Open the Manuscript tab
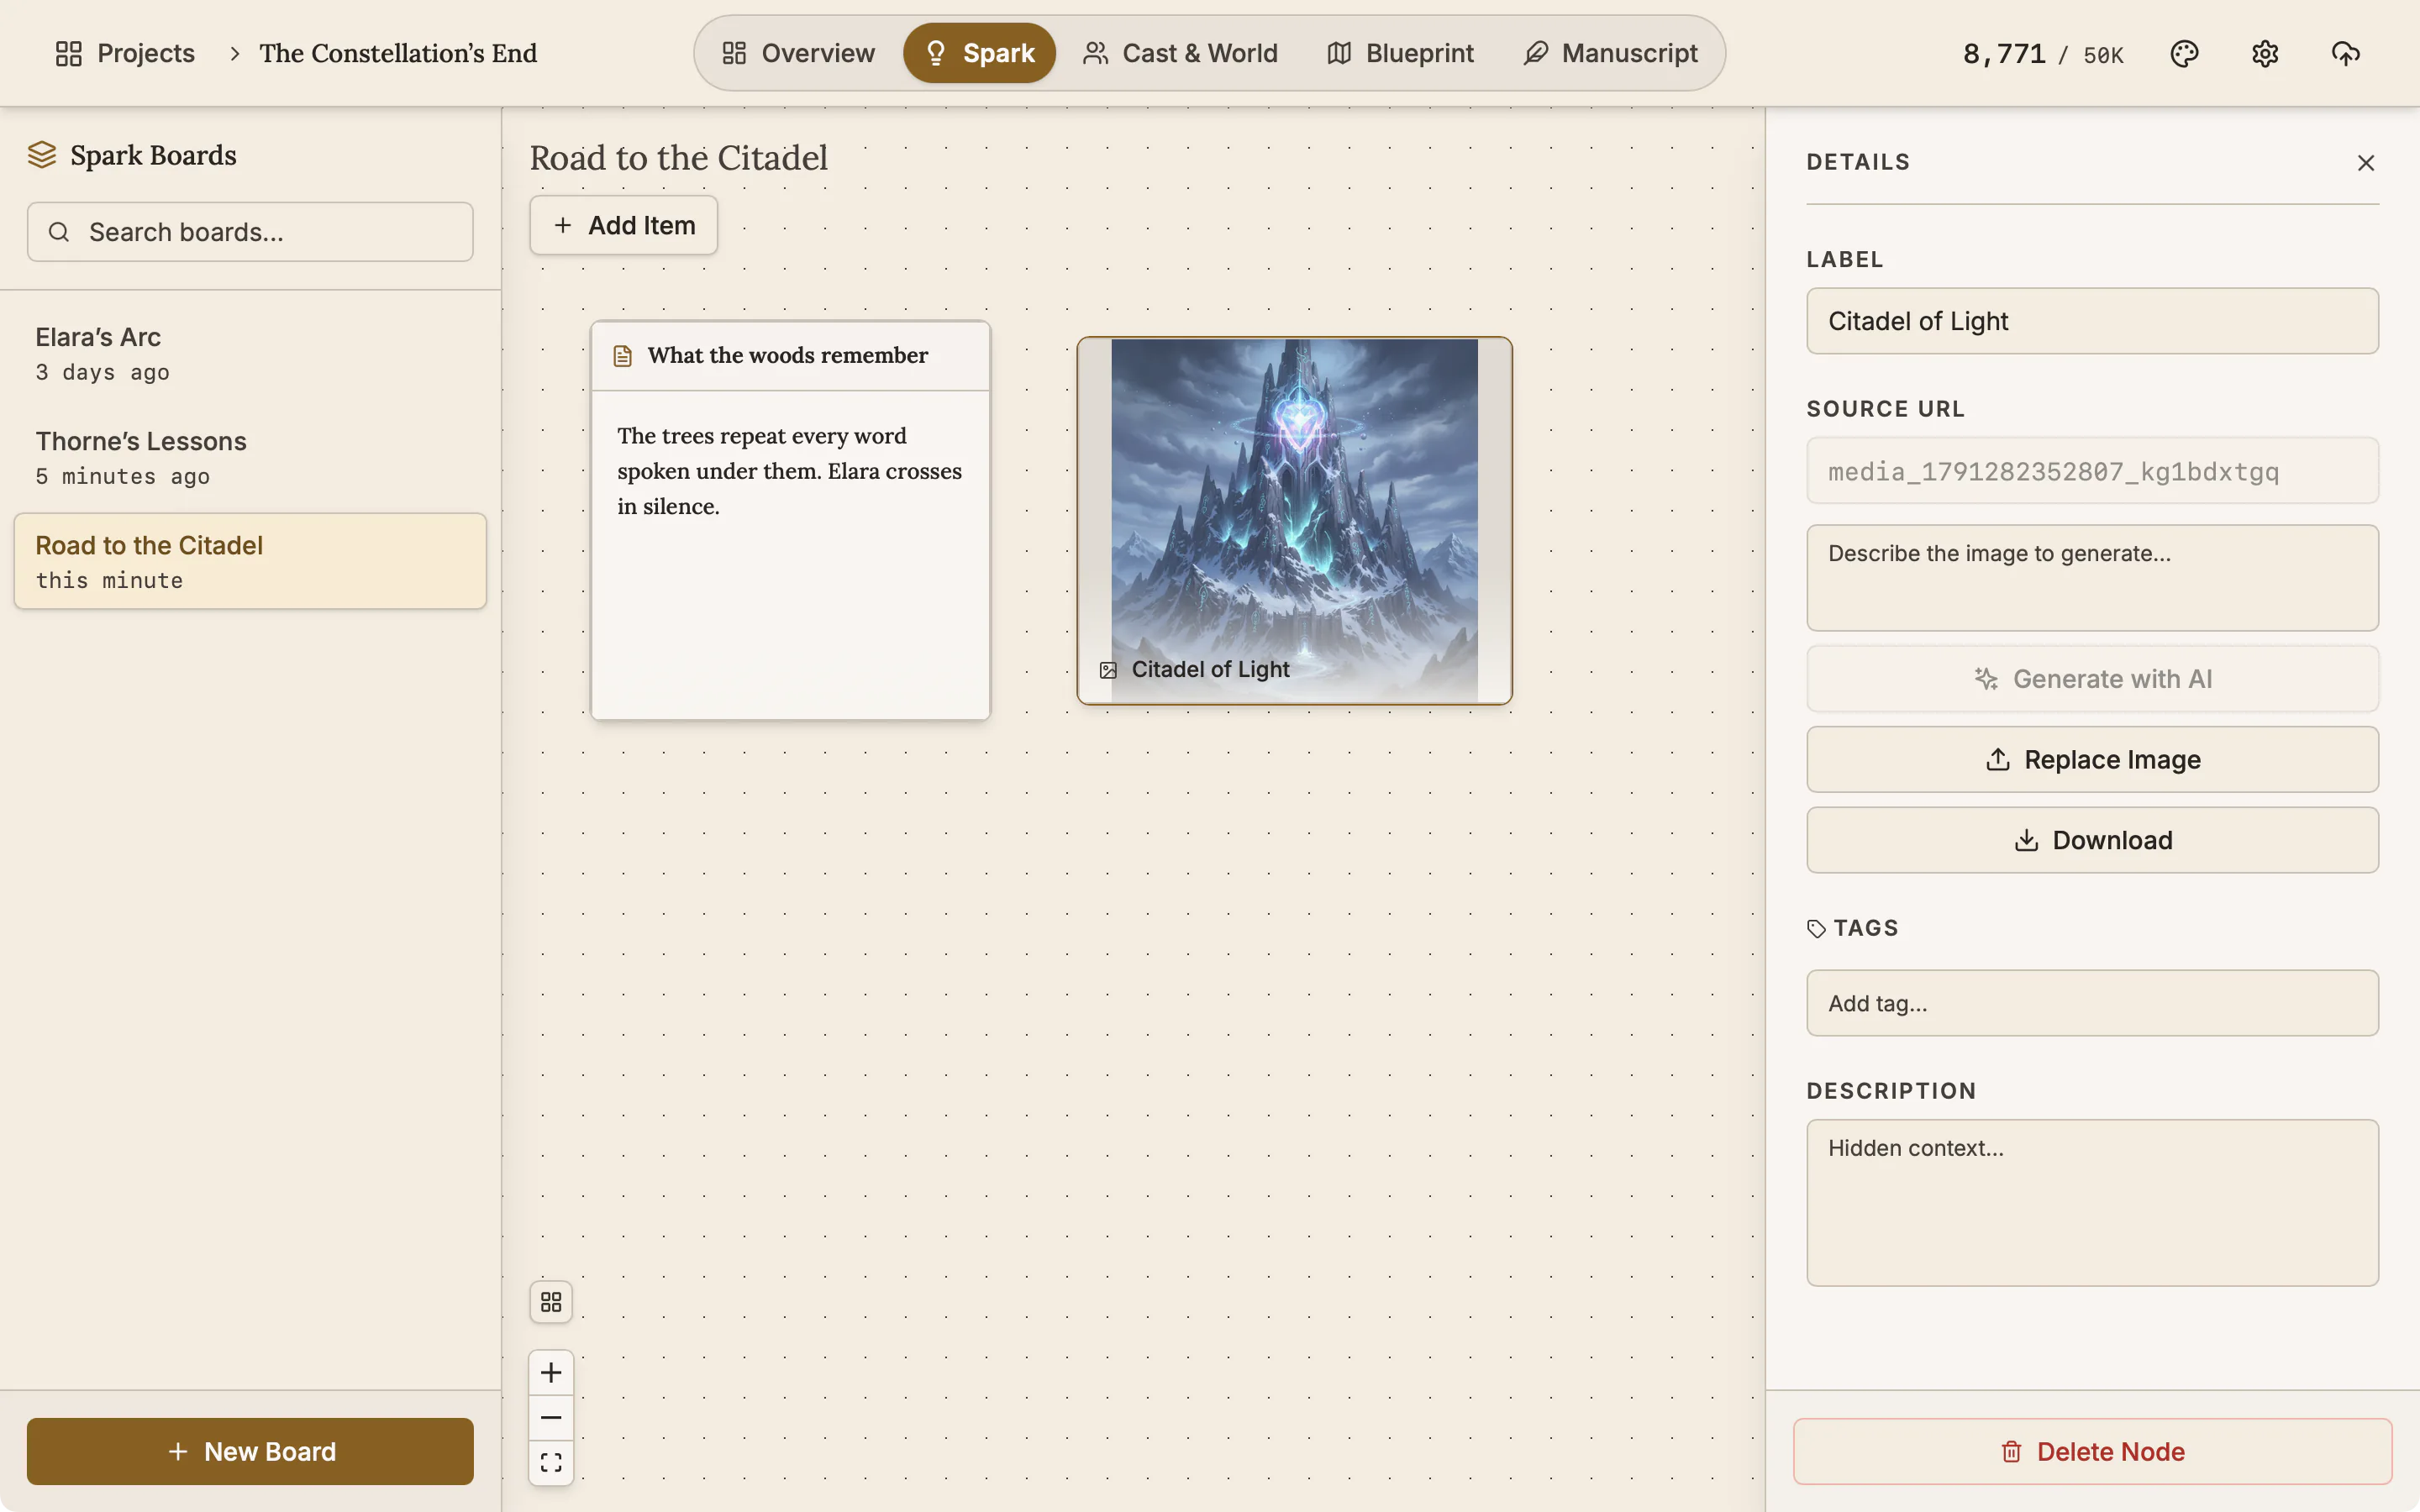Image resolution: width=2420 pixels, height=1512 pixels. click(x=1610, y=53)
